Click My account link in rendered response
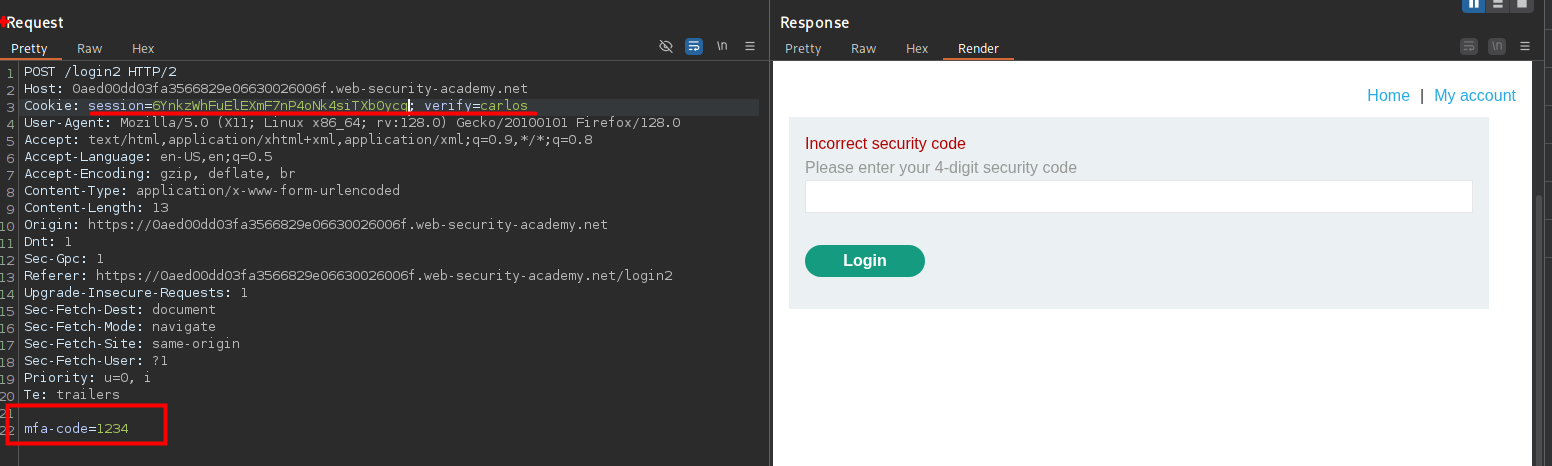This screenshot has height=466, width=1552. 1475,96
